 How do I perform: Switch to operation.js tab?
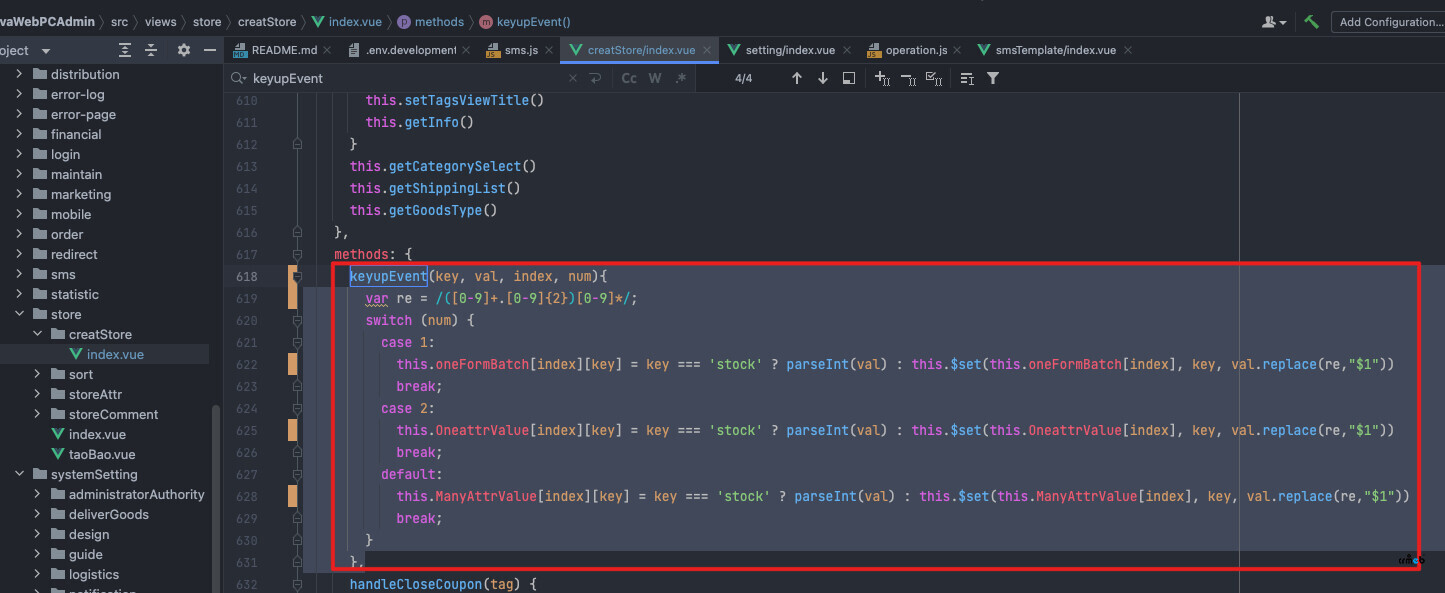pos(916,50)
